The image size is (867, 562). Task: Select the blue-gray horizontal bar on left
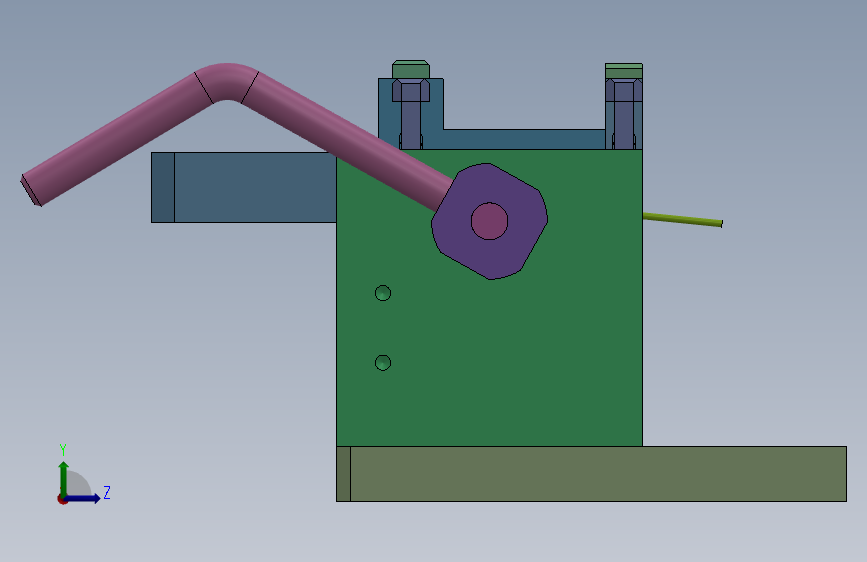coord(244,188)
